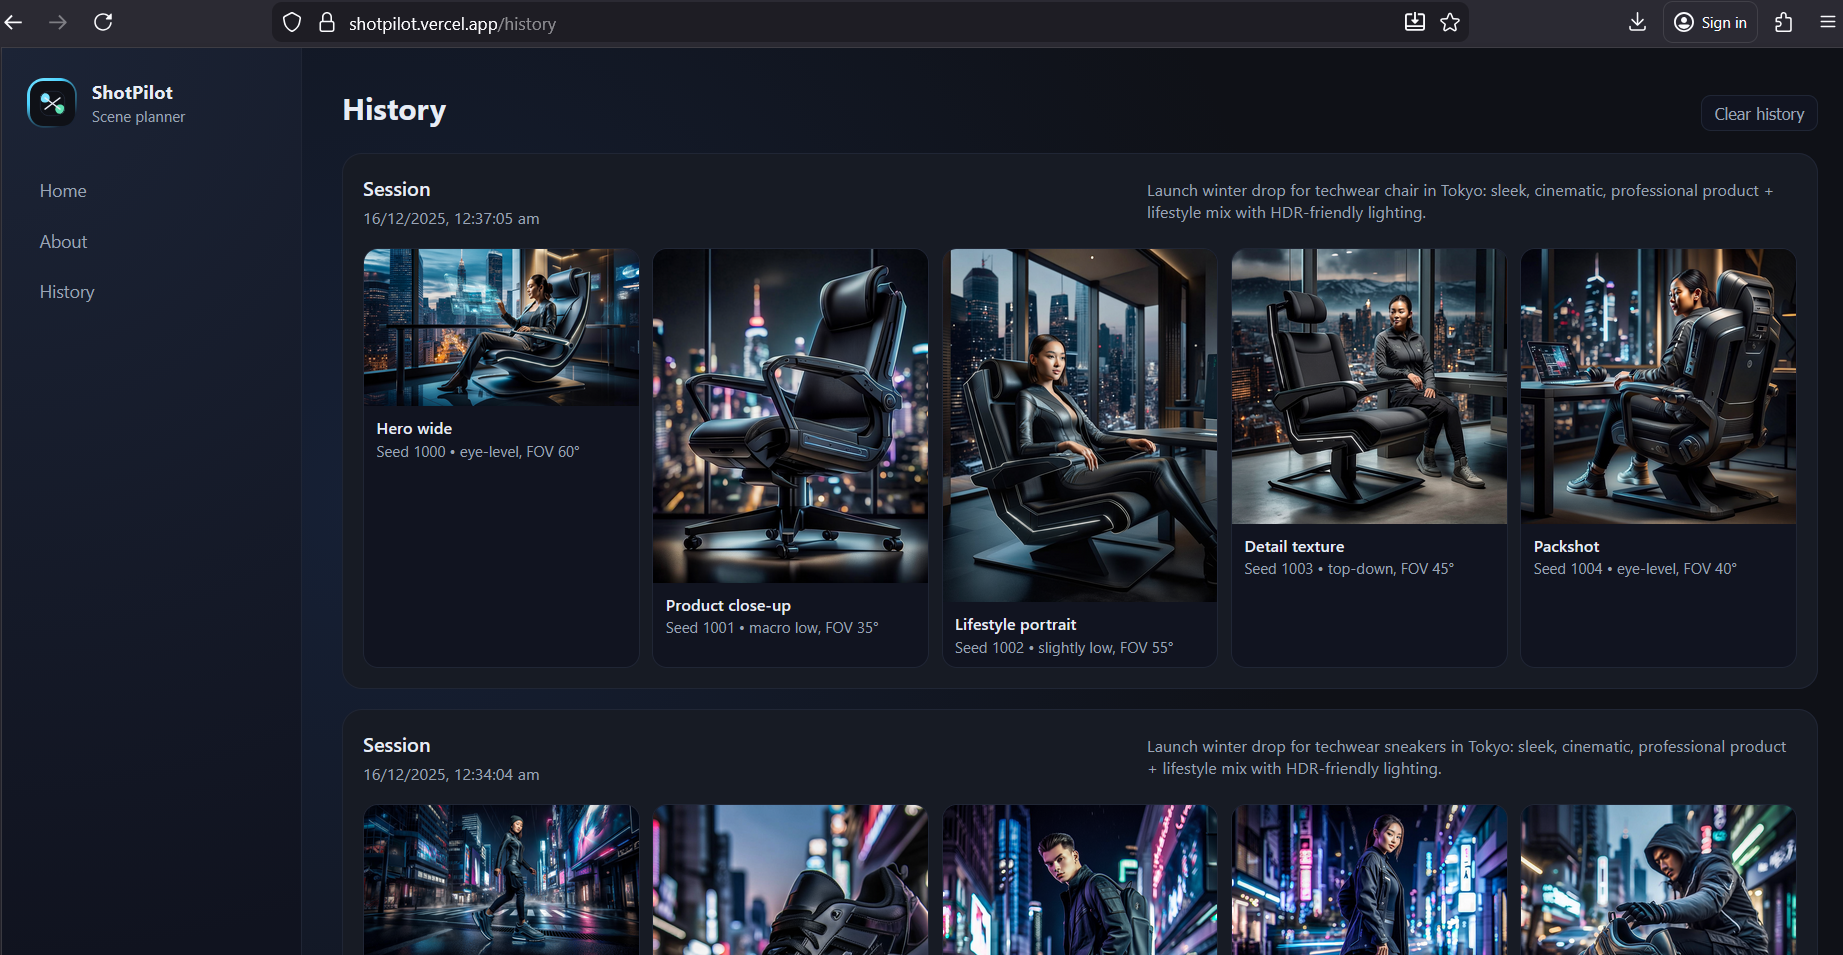Open third sneakers session thumbnail of man
Image resolution: width=1843 pixels, height=955 pixels.
(1080, 880)
